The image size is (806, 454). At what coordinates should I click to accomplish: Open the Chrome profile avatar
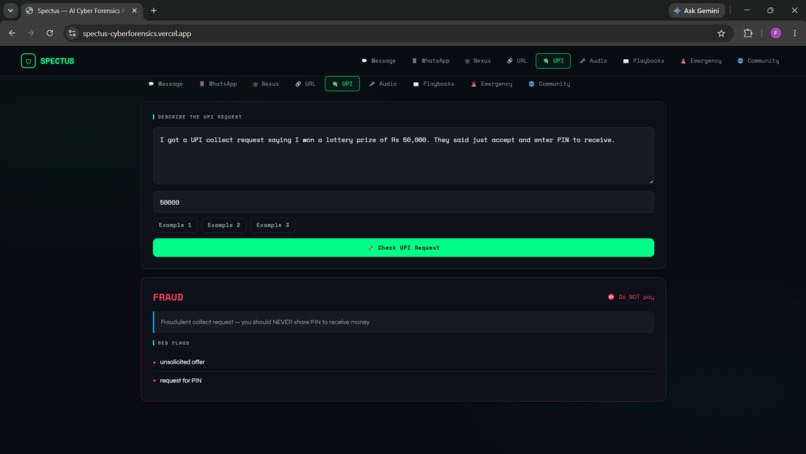click(776, 33)
